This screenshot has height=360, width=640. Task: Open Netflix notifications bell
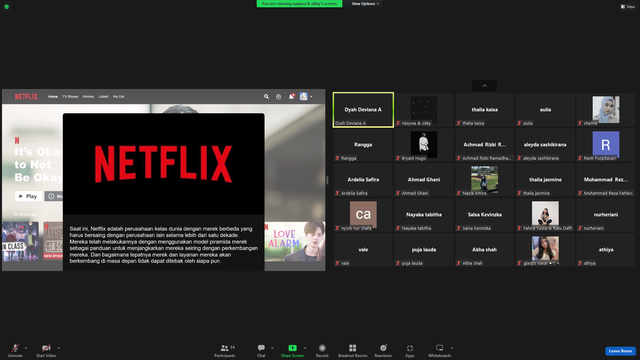tap(291, 97)
